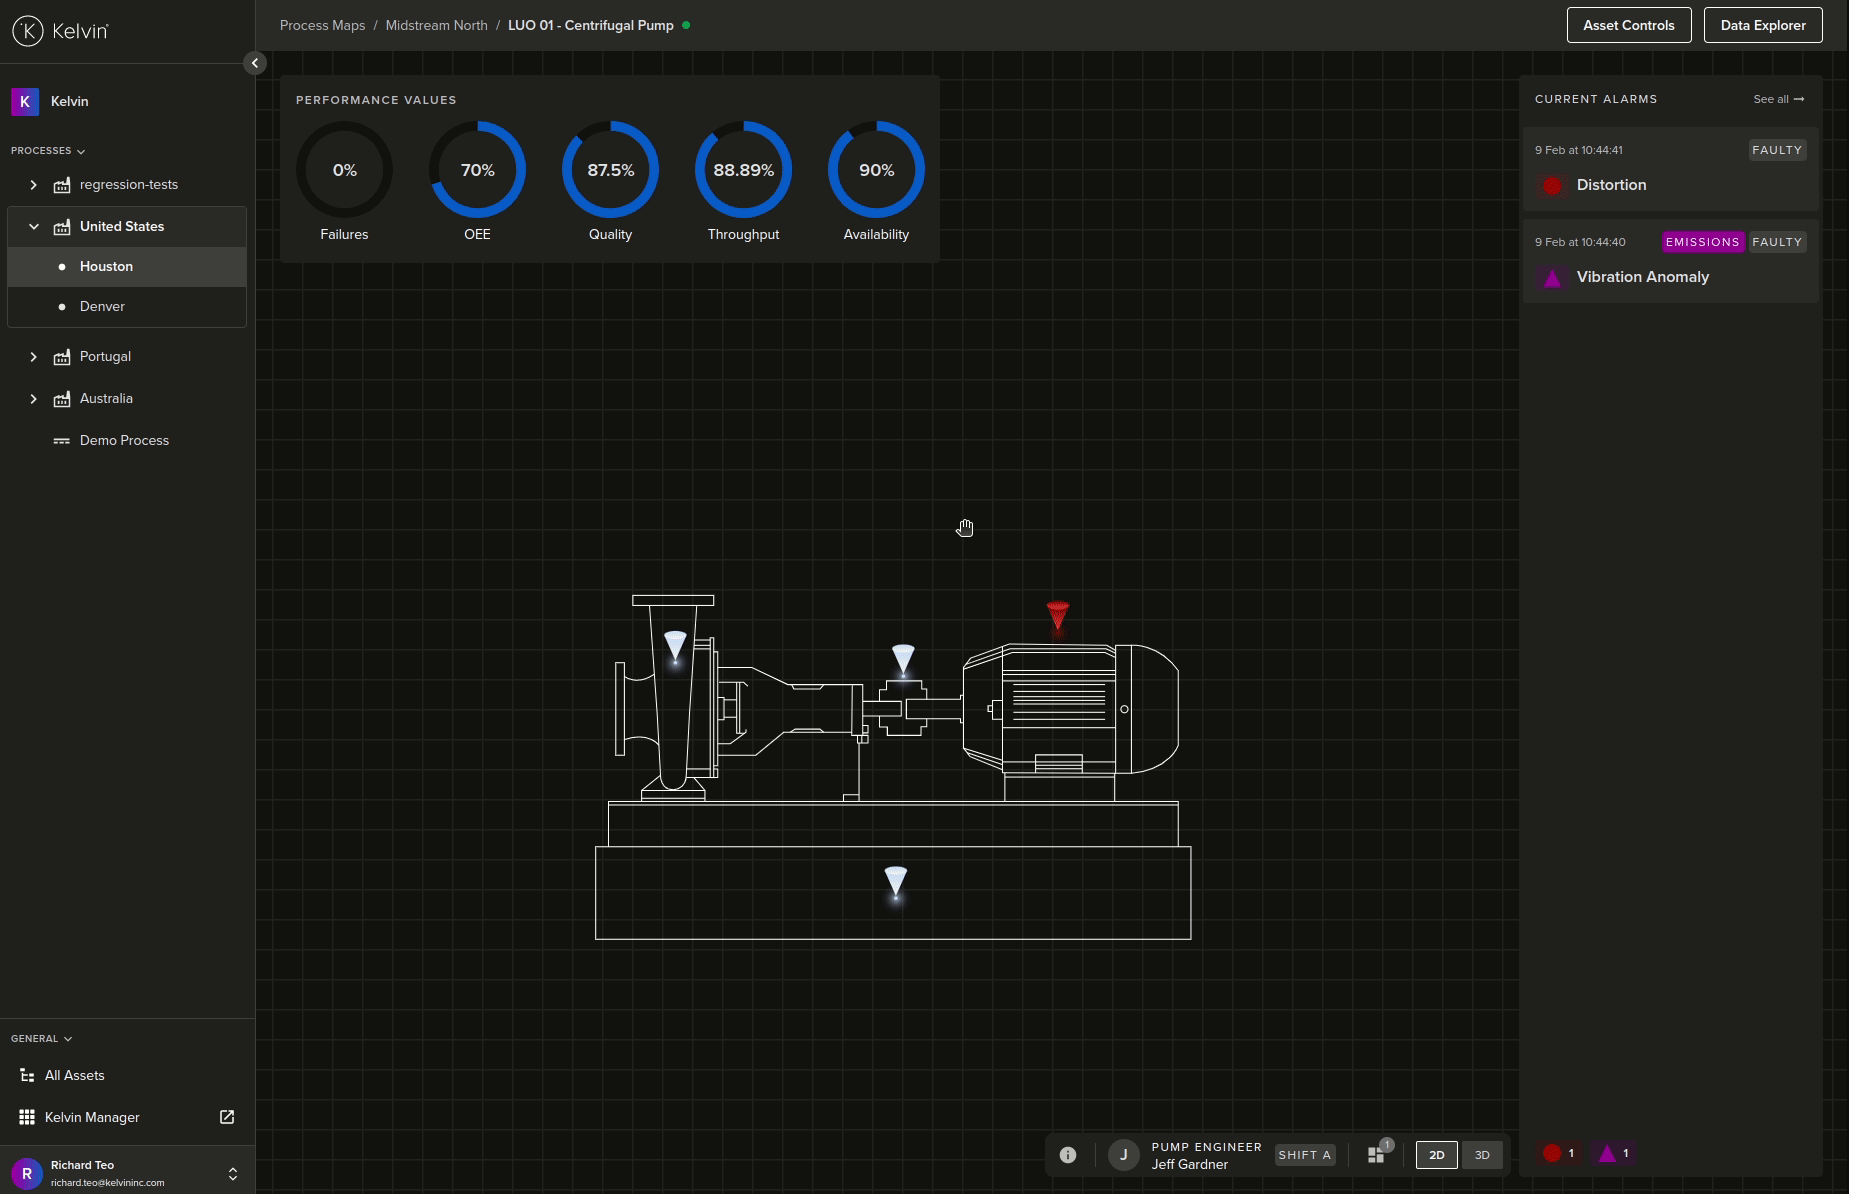Click the OEE 70% performance gauge
The image size is (1849, 1194).
click(477, 170)
